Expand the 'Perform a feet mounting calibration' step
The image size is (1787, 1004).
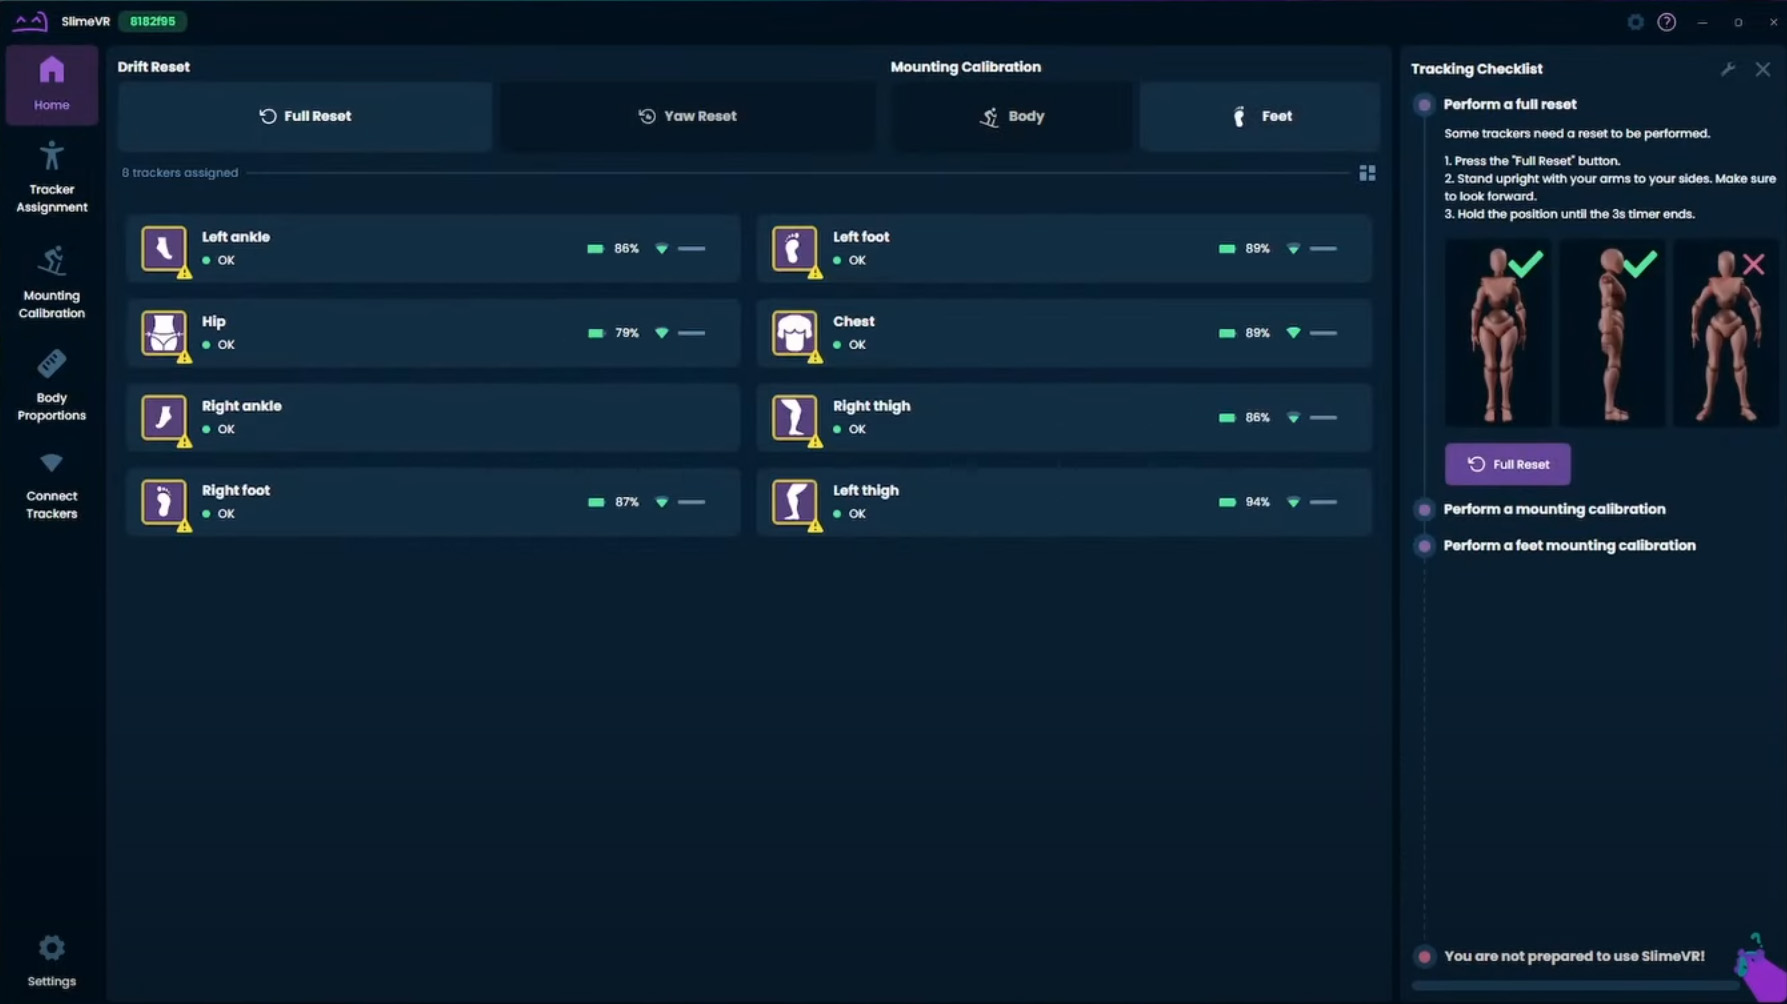click(x=1569, y=545)
